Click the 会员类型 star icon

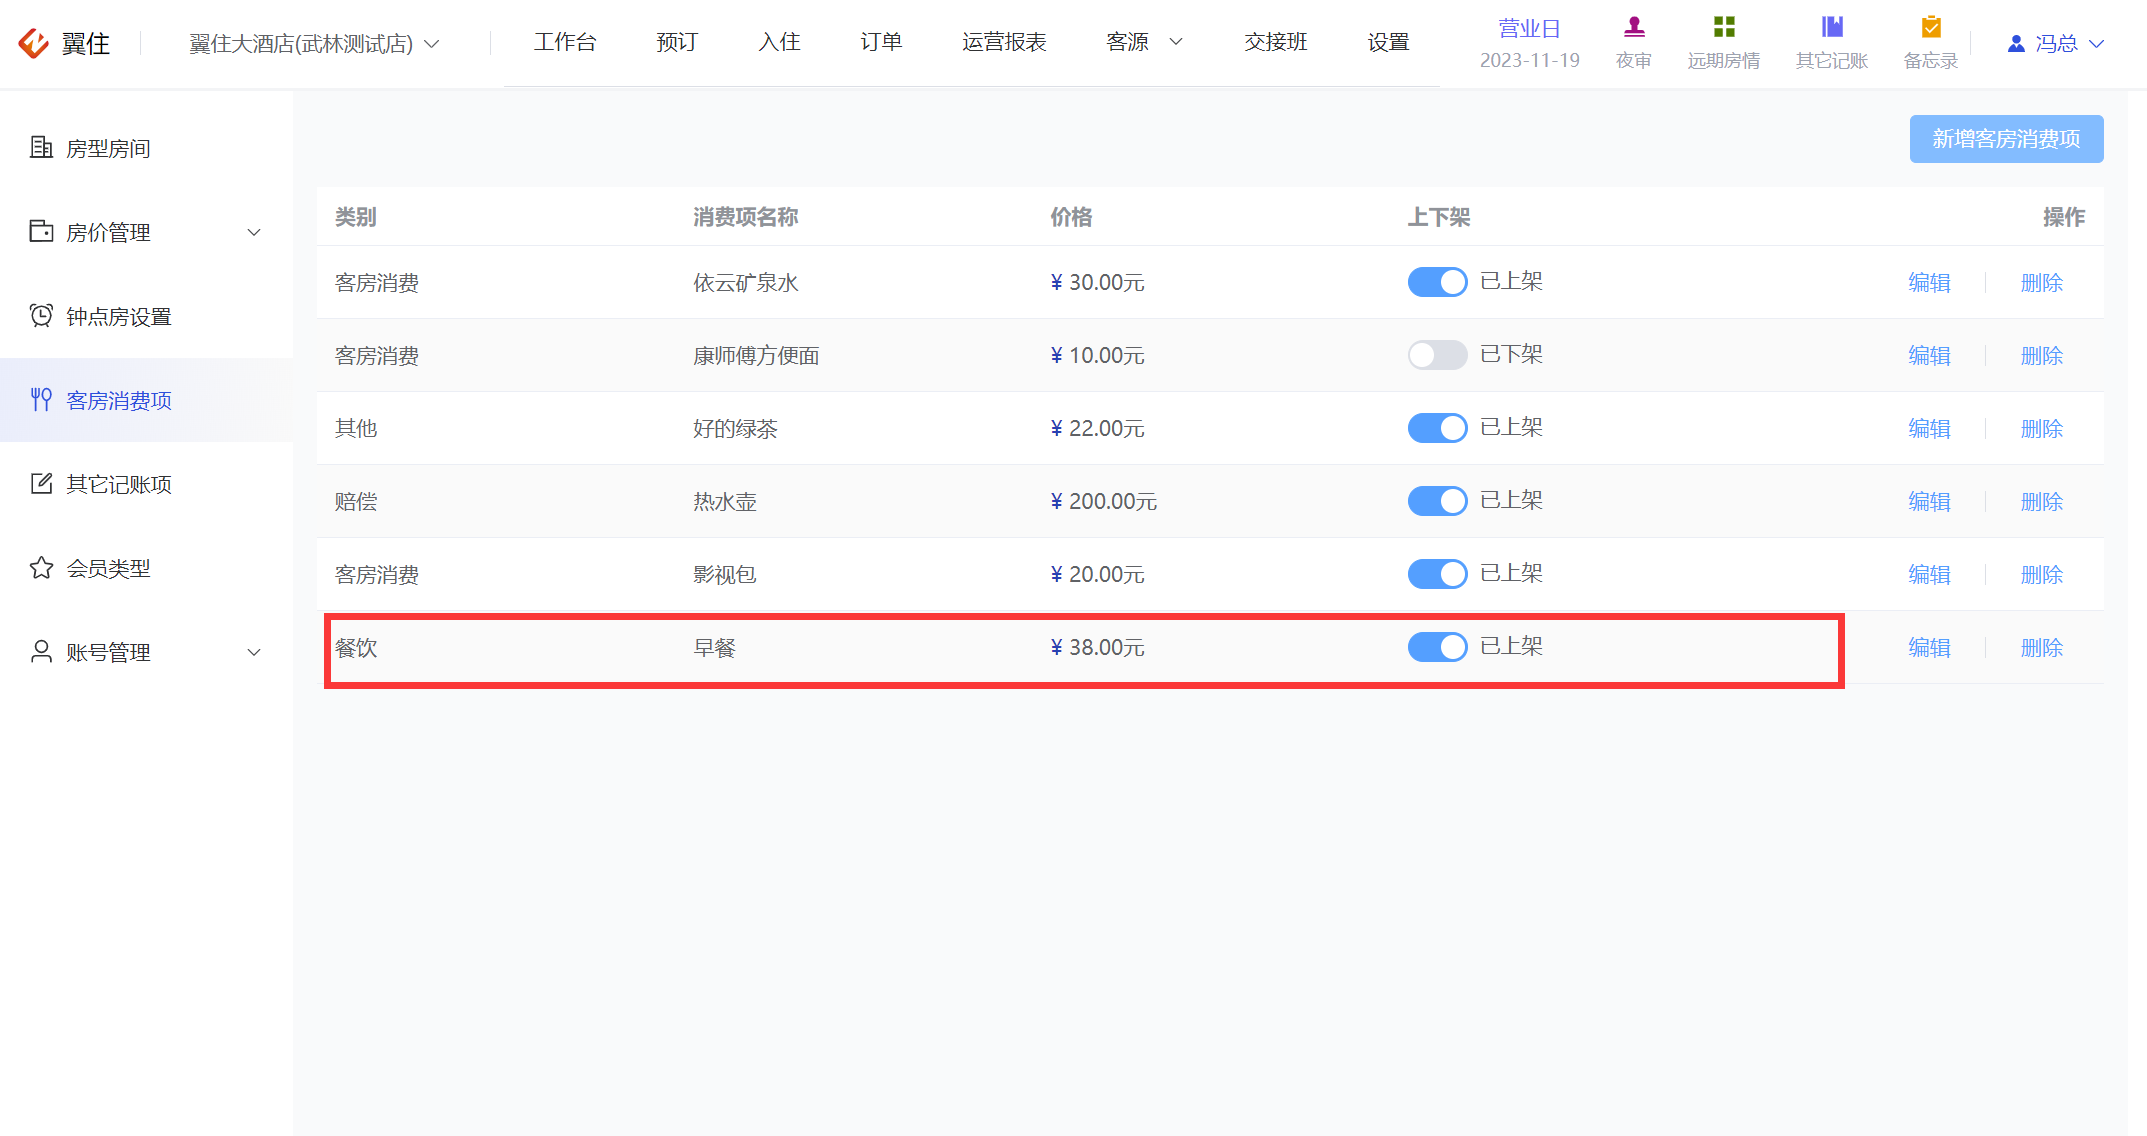pyautogui.click(x=41, y=567)
